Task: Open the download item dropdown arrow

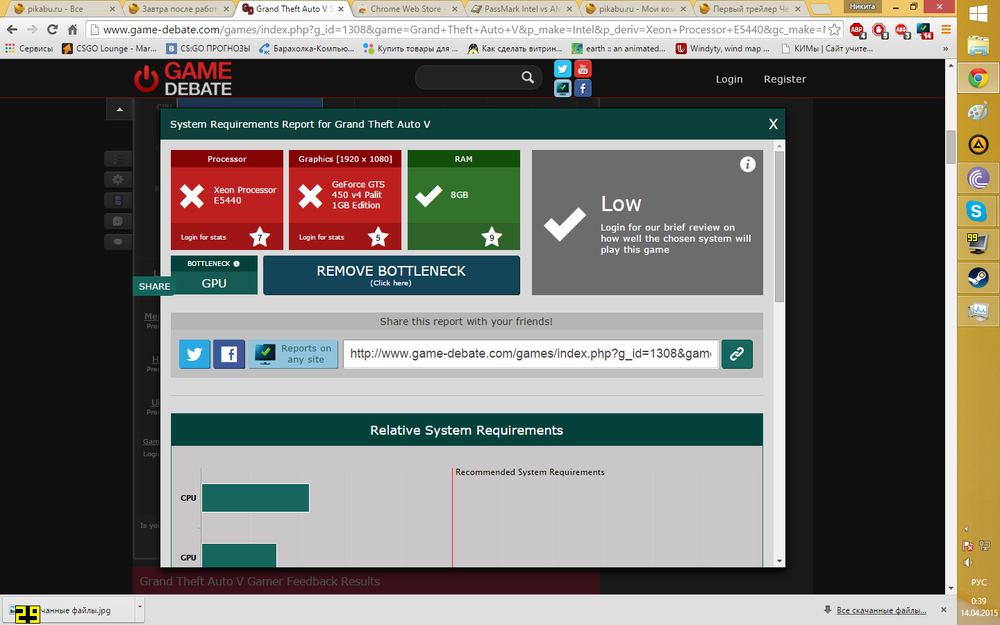Action: (139, 608)
